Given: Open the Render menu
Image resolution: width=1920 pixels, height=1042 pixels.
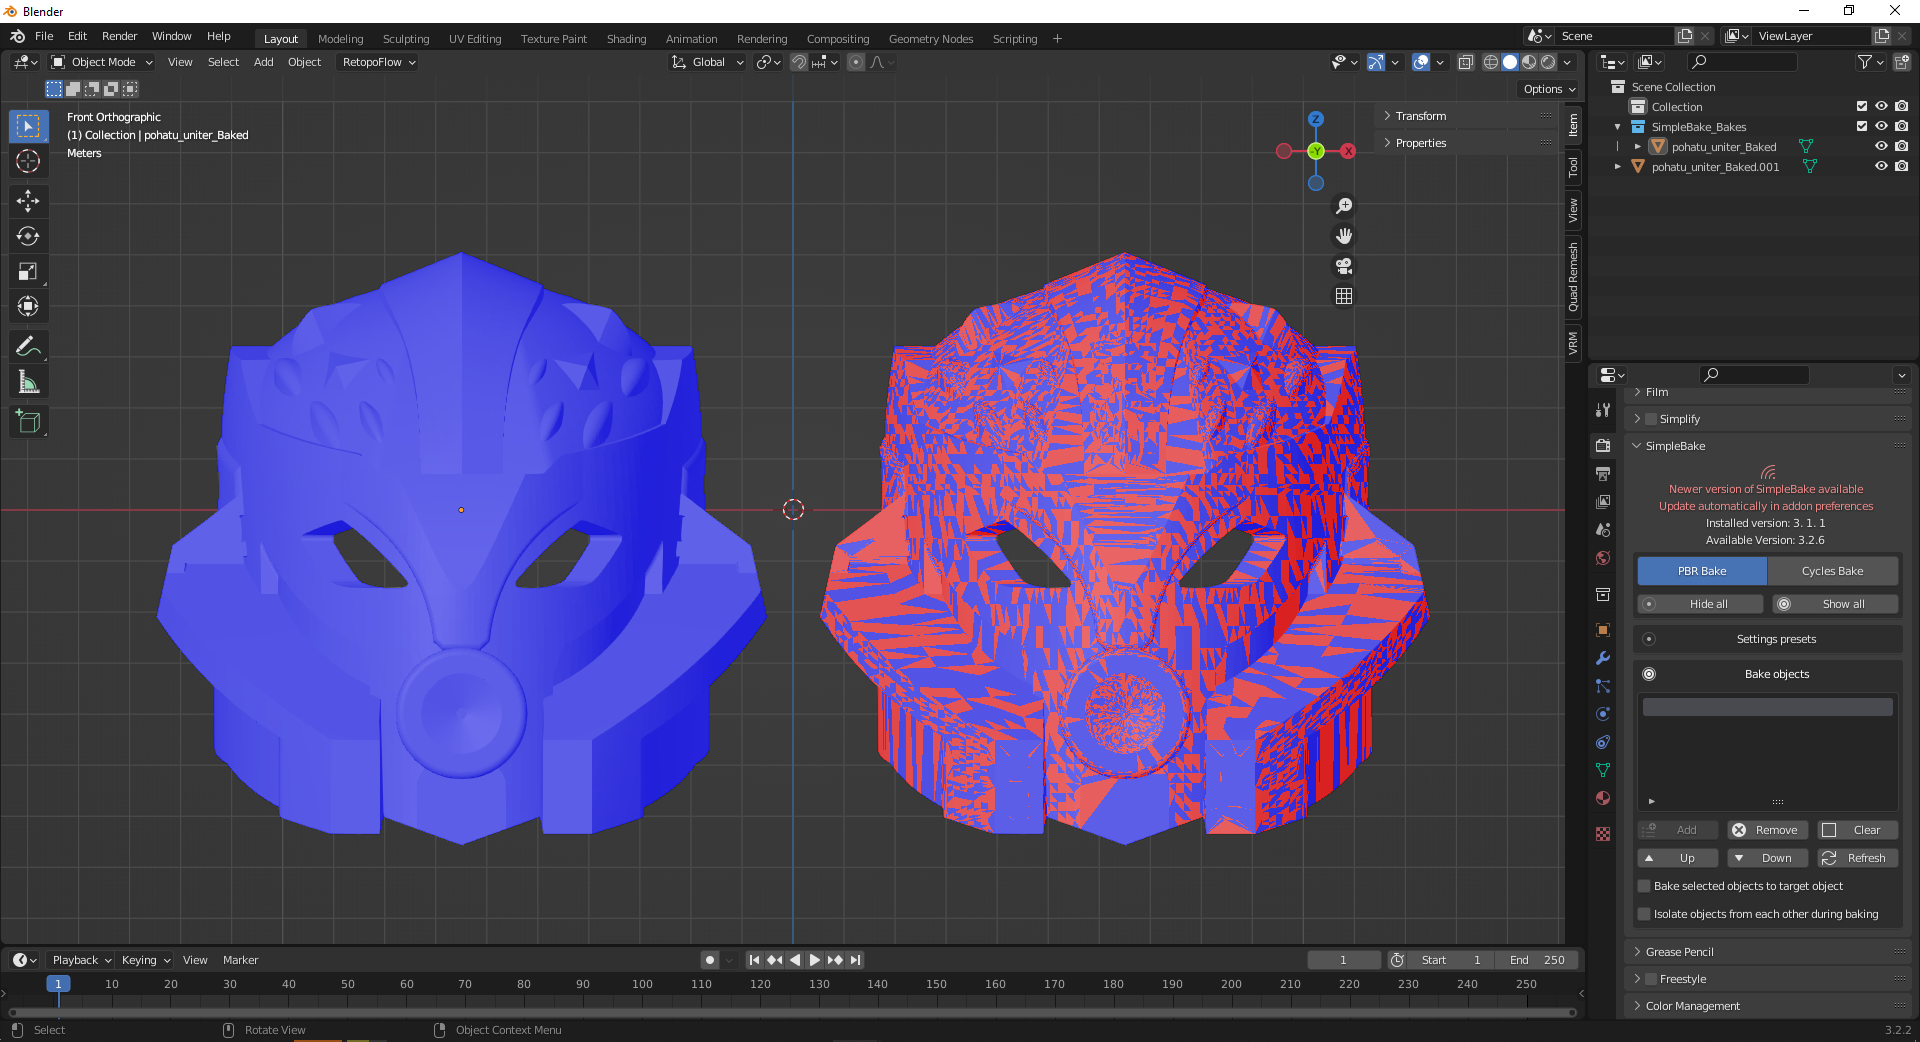Looking at the screenshot, I should [x=119, y=36].
